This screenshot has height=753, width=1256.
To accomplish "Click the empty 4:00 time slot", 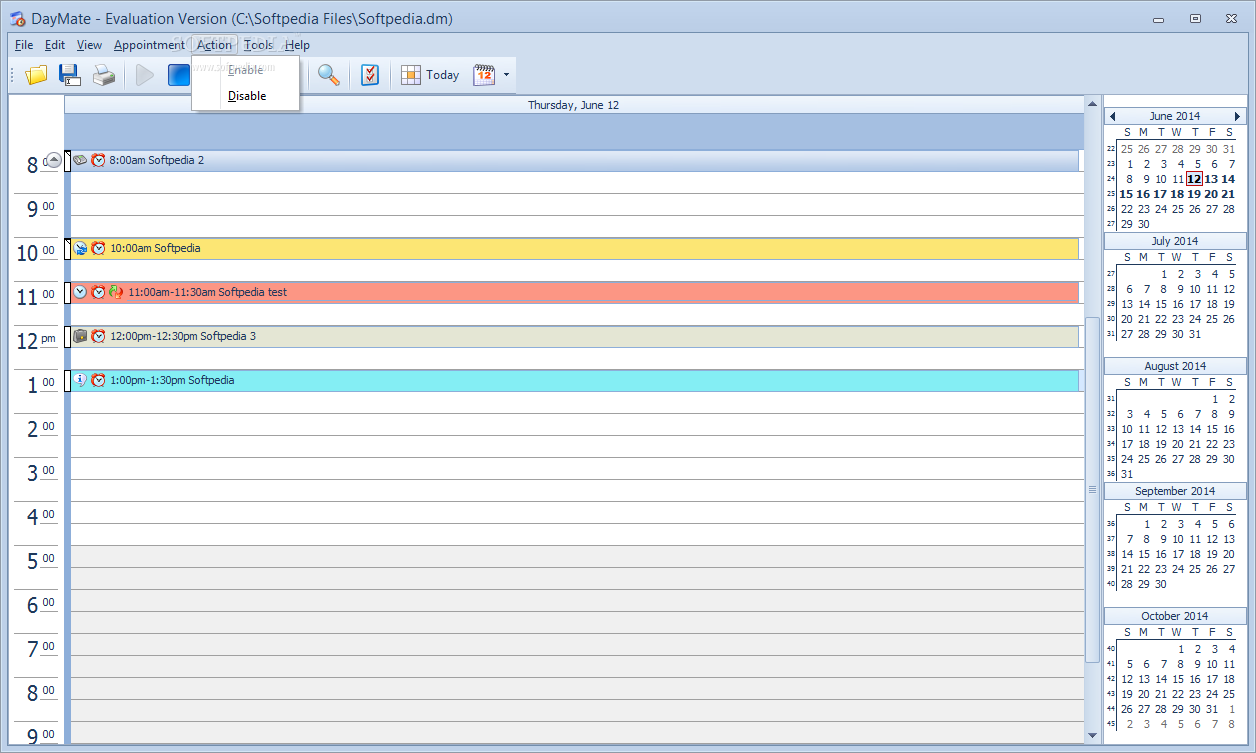I will (x=575, y=512).
